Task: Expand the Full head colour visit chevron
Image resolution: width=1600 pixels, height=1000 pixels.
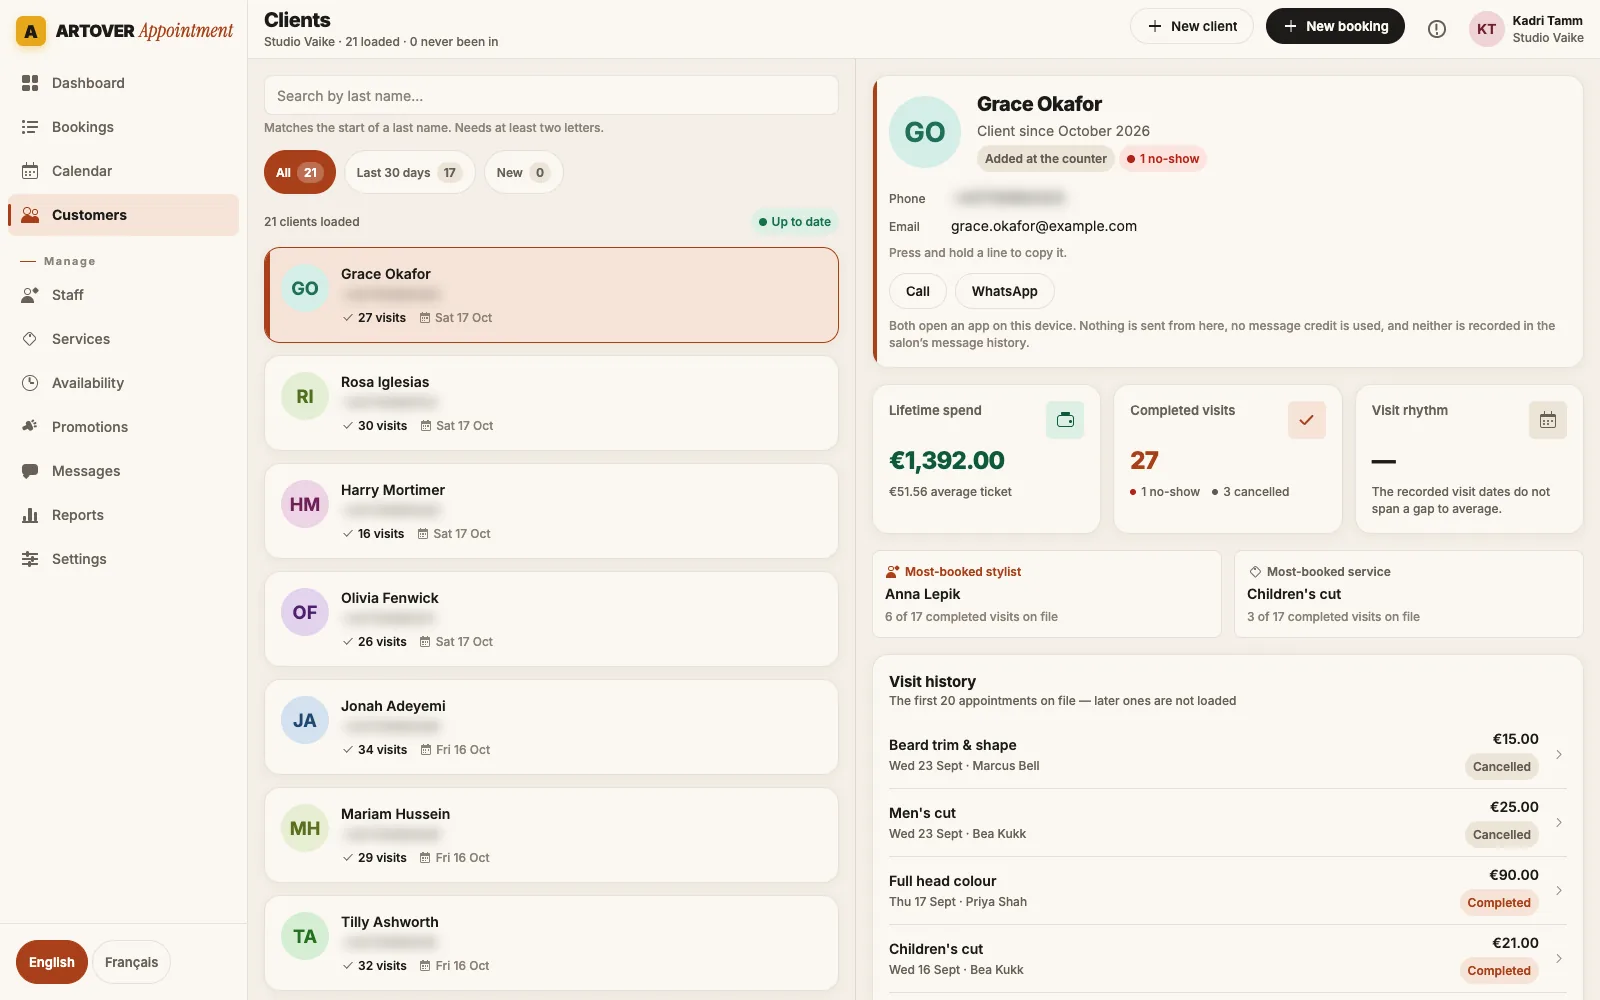Action: (1559, 891)
